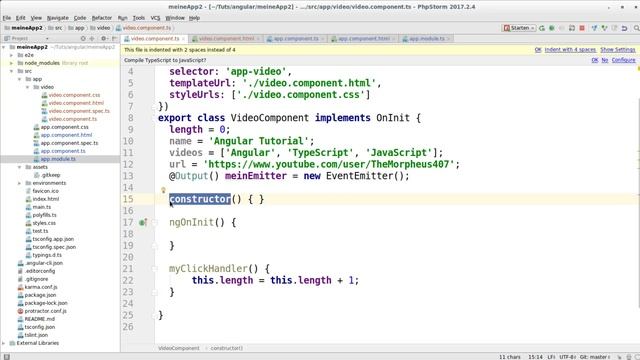Start debugging with the green bug icon
The height and width of the screenshot is (360, 640).
[x=552, y=28]
